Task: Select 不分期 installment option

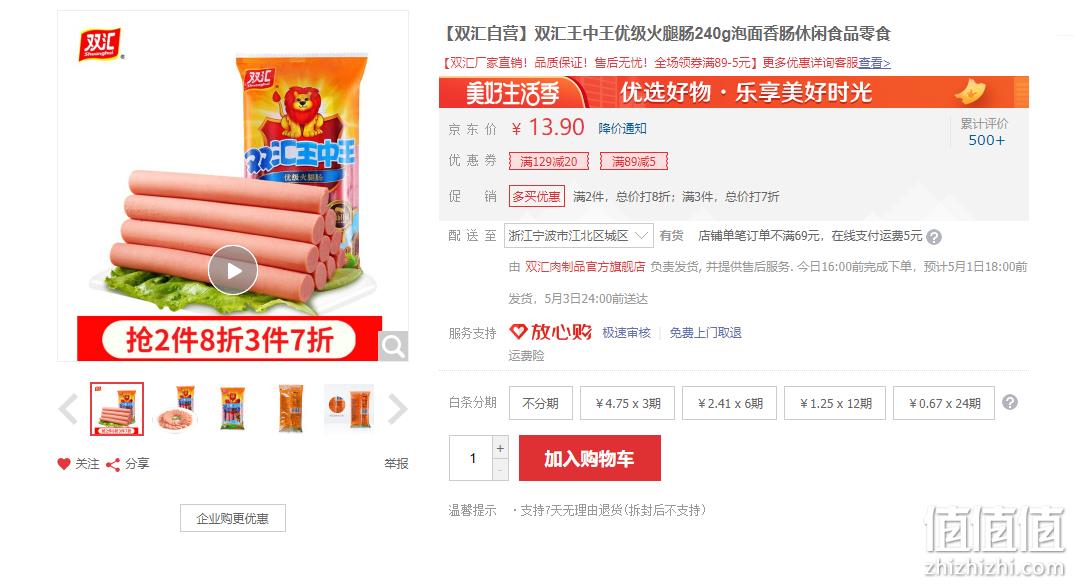Action: pyautogui.click(x=540, y=403)
